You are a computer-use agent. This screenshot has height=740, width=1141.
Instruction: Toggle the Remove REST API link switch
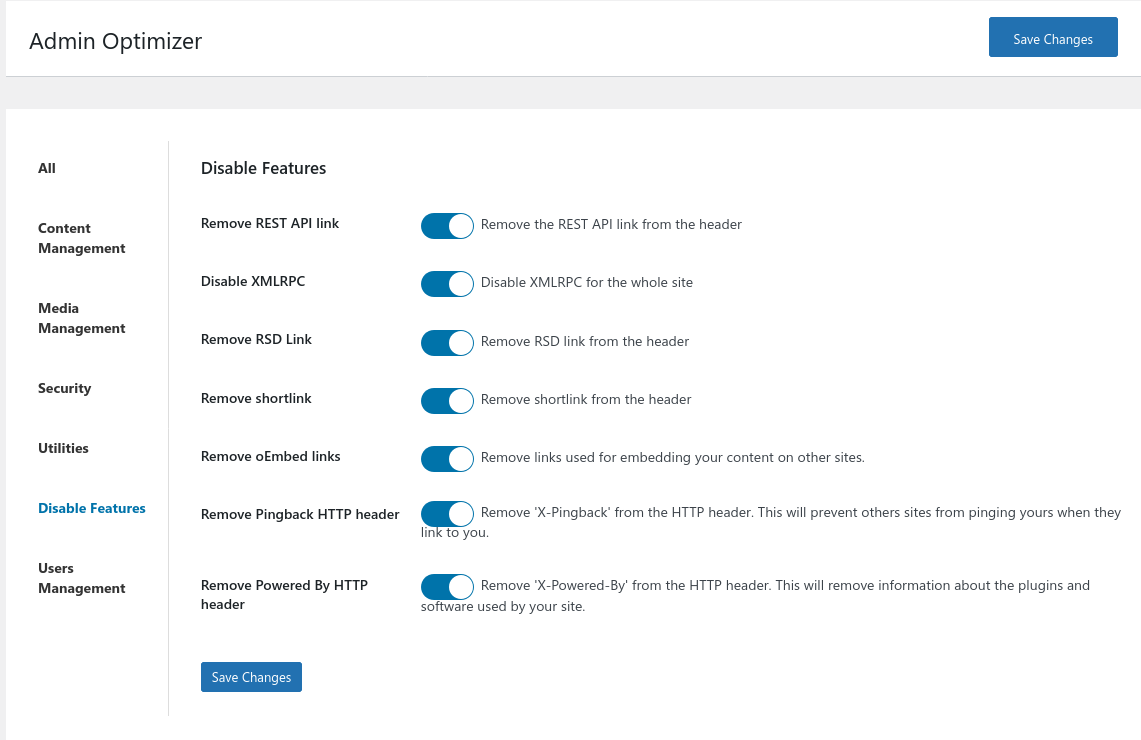click(446, 226)
